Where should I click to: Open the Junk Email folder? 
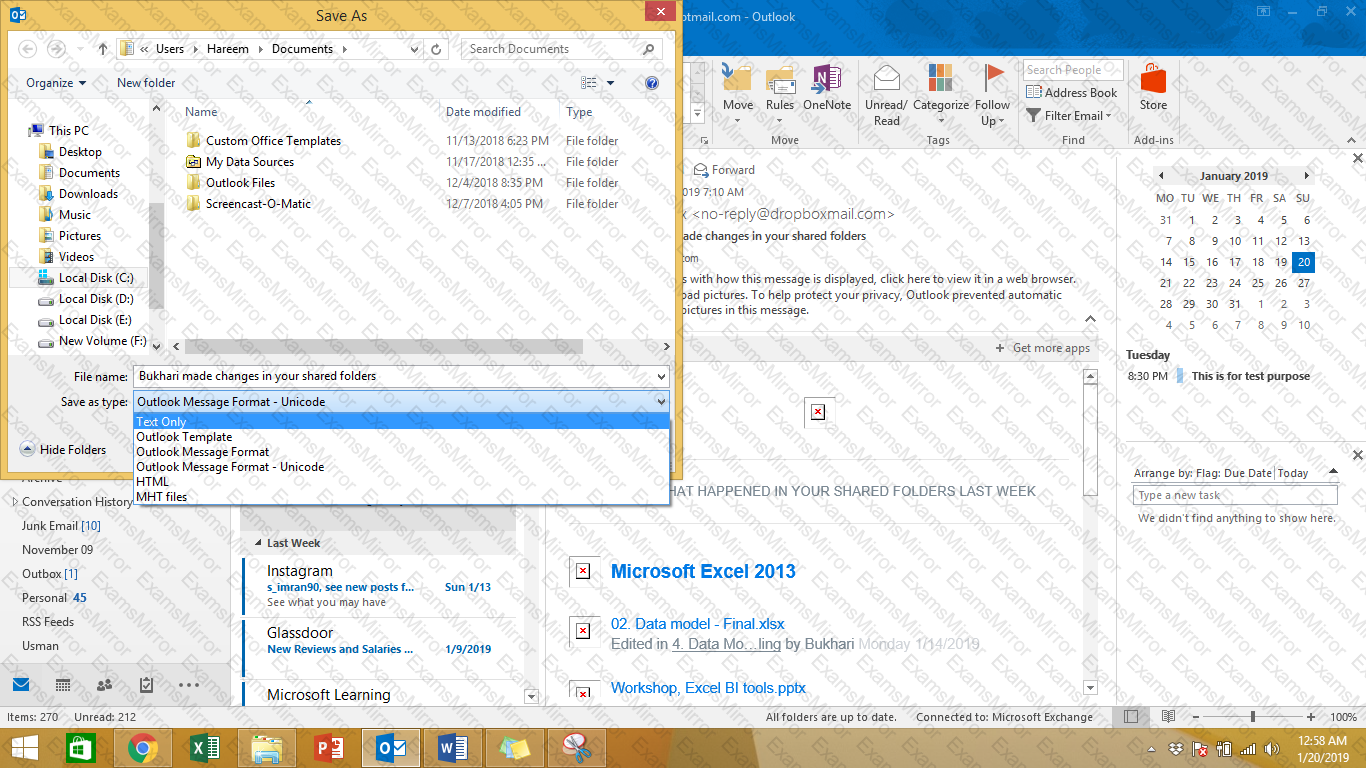point(61,526)
